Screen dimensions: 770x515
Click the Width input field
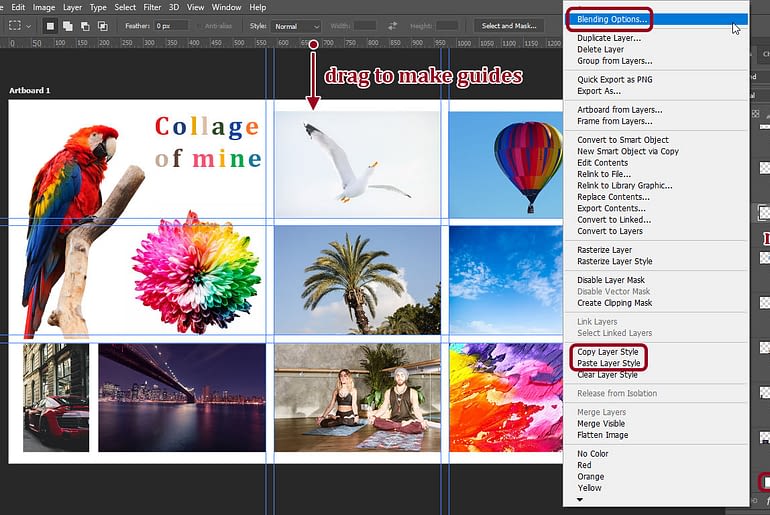coord(365,26)
